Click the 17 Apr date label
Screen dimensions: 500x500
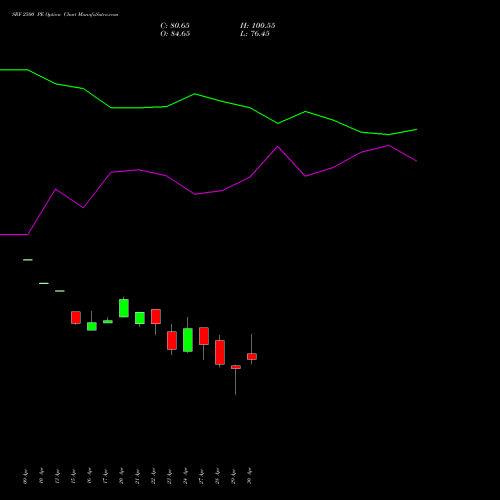click(105, 476)
